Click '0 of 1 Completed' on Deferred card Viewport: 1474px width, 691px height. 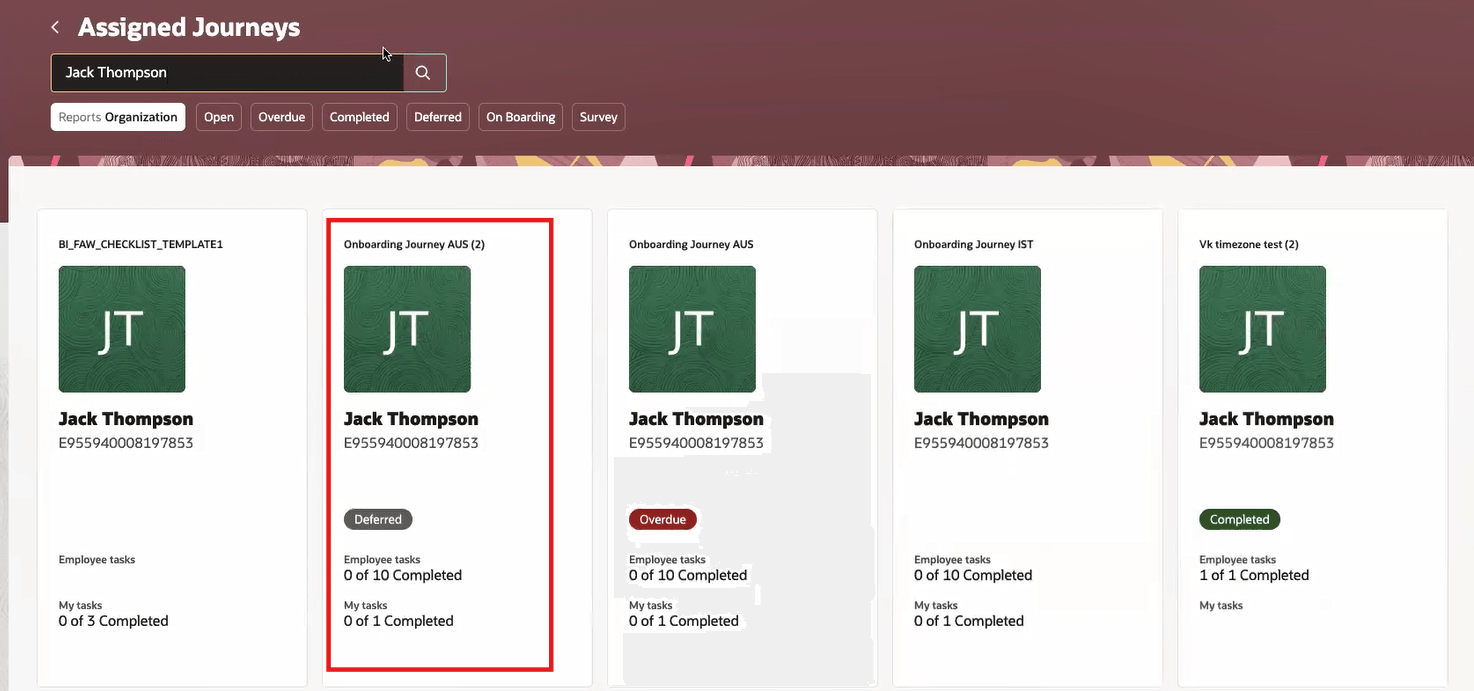coord(398,621)
